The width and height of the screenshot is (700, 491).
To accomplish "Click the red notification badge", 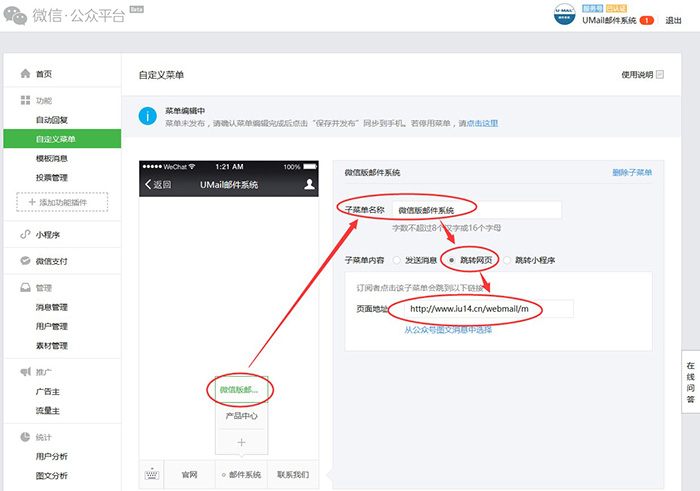I will click(x=646, y=20).
